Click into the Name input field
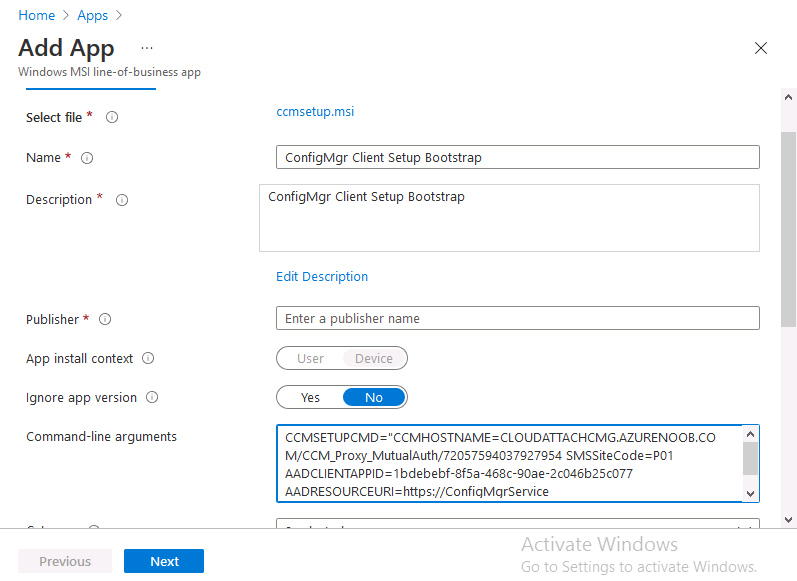797x581 pixels. point(517,157)
